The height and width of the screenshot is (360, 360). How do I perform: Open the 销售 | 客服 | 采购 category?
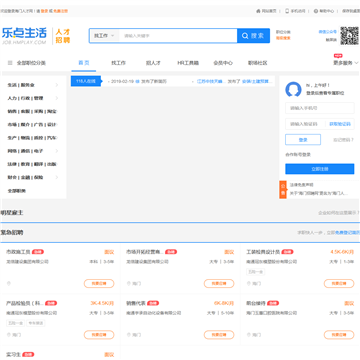32,111
